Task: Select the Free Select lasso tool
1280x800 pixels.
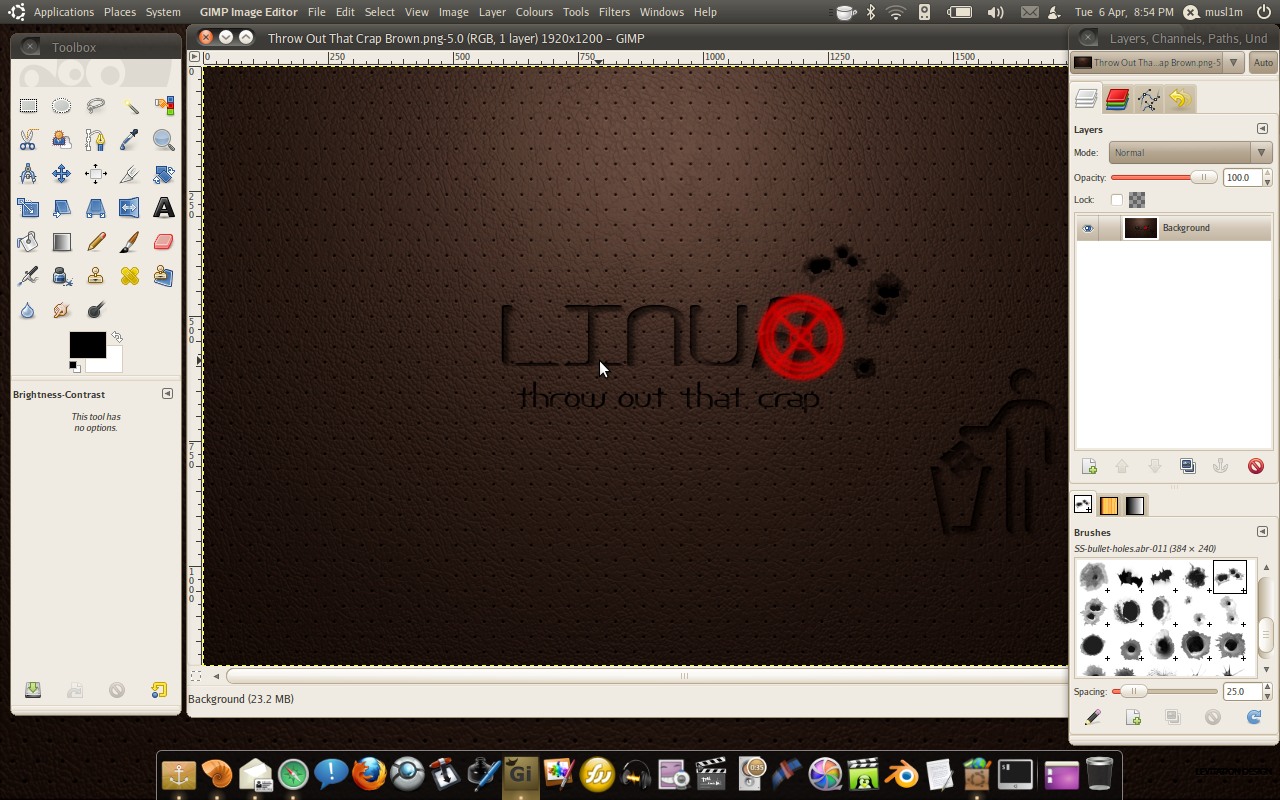Action: [96, 105]
